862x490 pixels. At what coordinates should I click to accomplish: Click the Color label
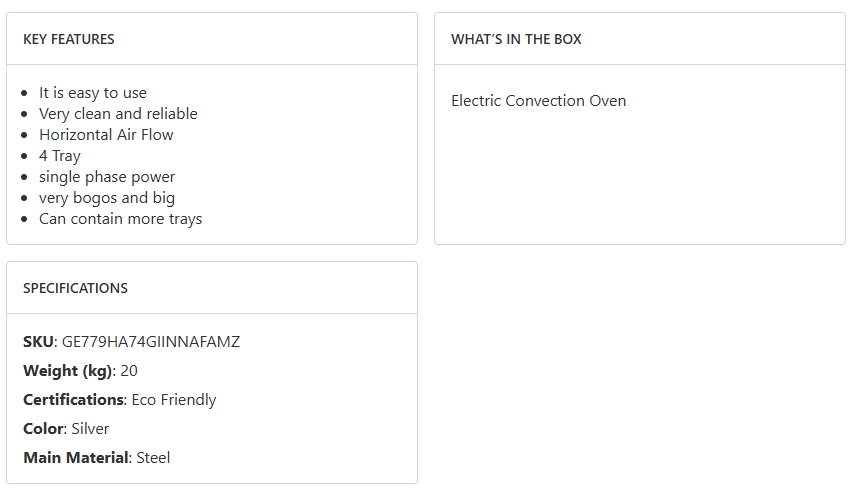tap(43, 429)
